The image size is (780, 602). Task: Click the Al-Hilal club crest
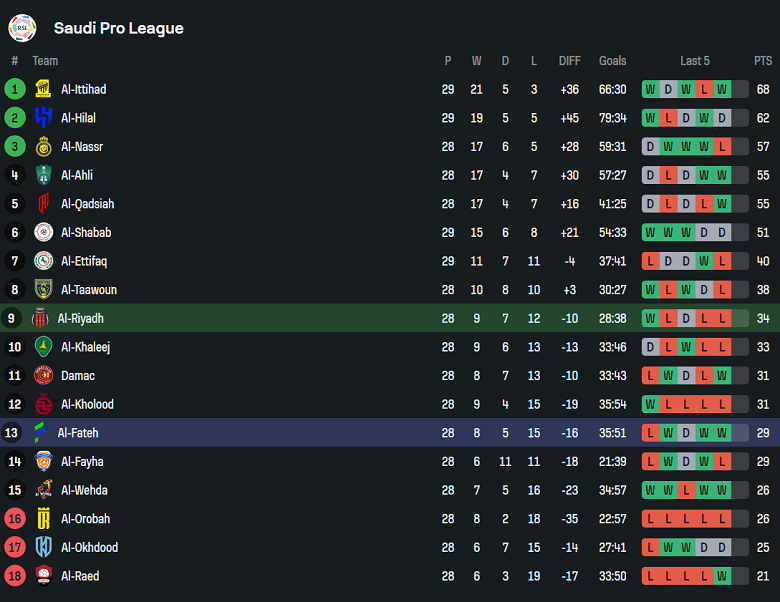(x=43, y=118)
